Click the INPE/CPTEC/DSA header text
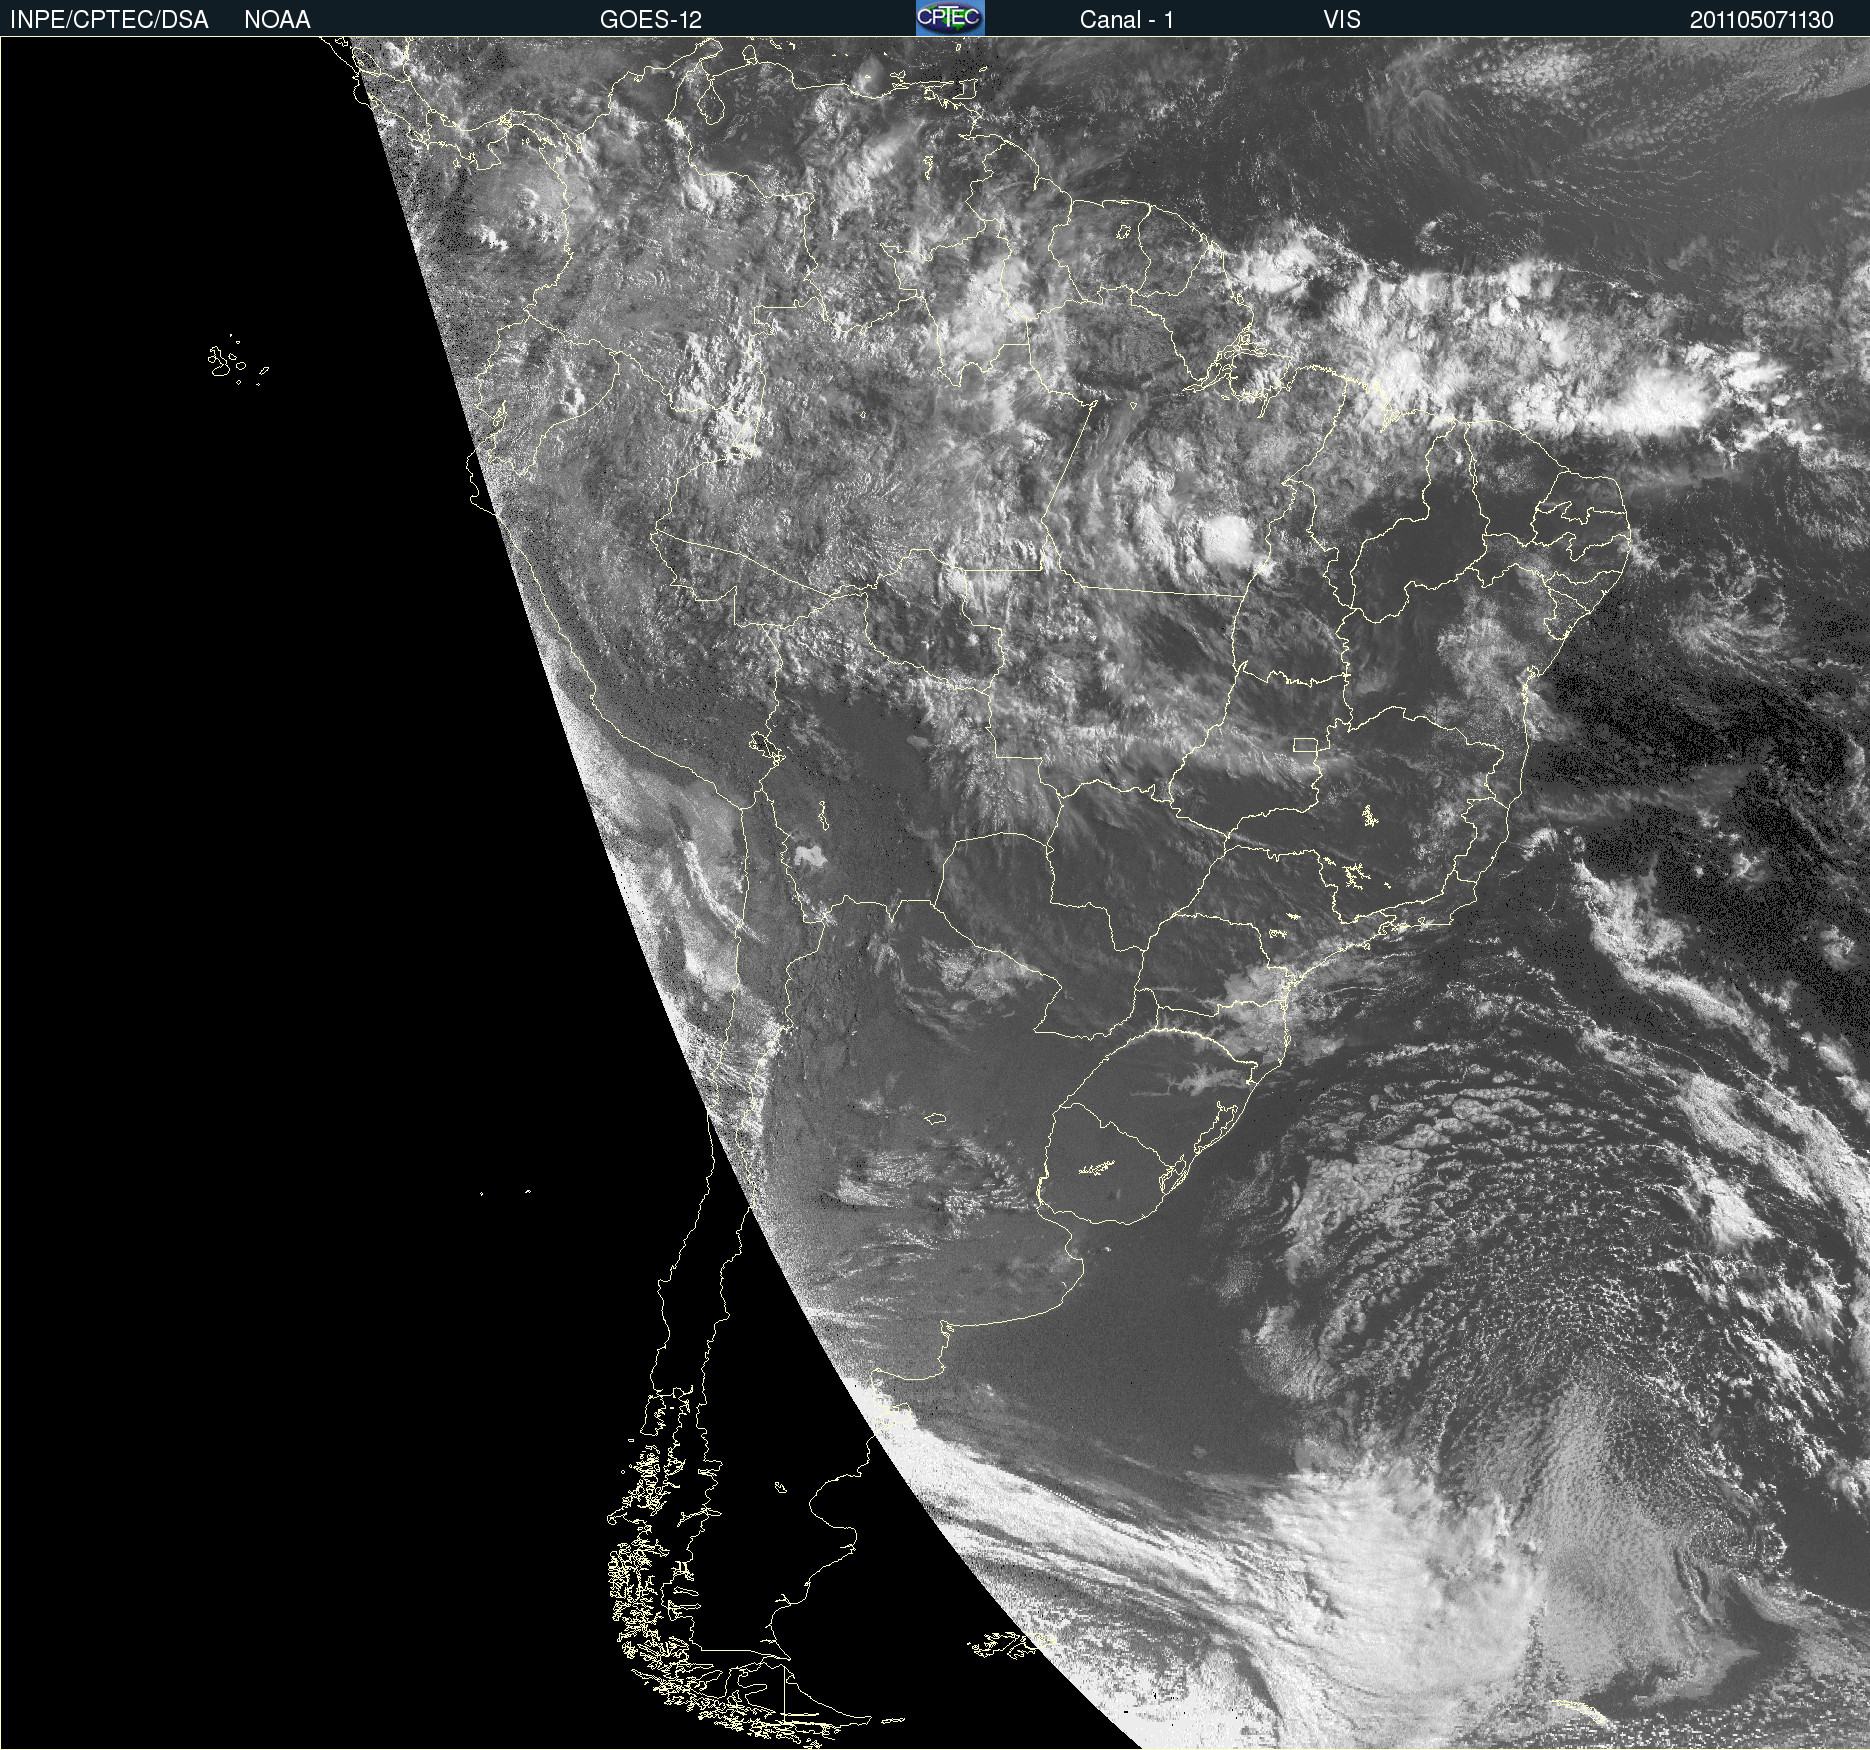This screenshot has width=1870, height=1750. 109,20
